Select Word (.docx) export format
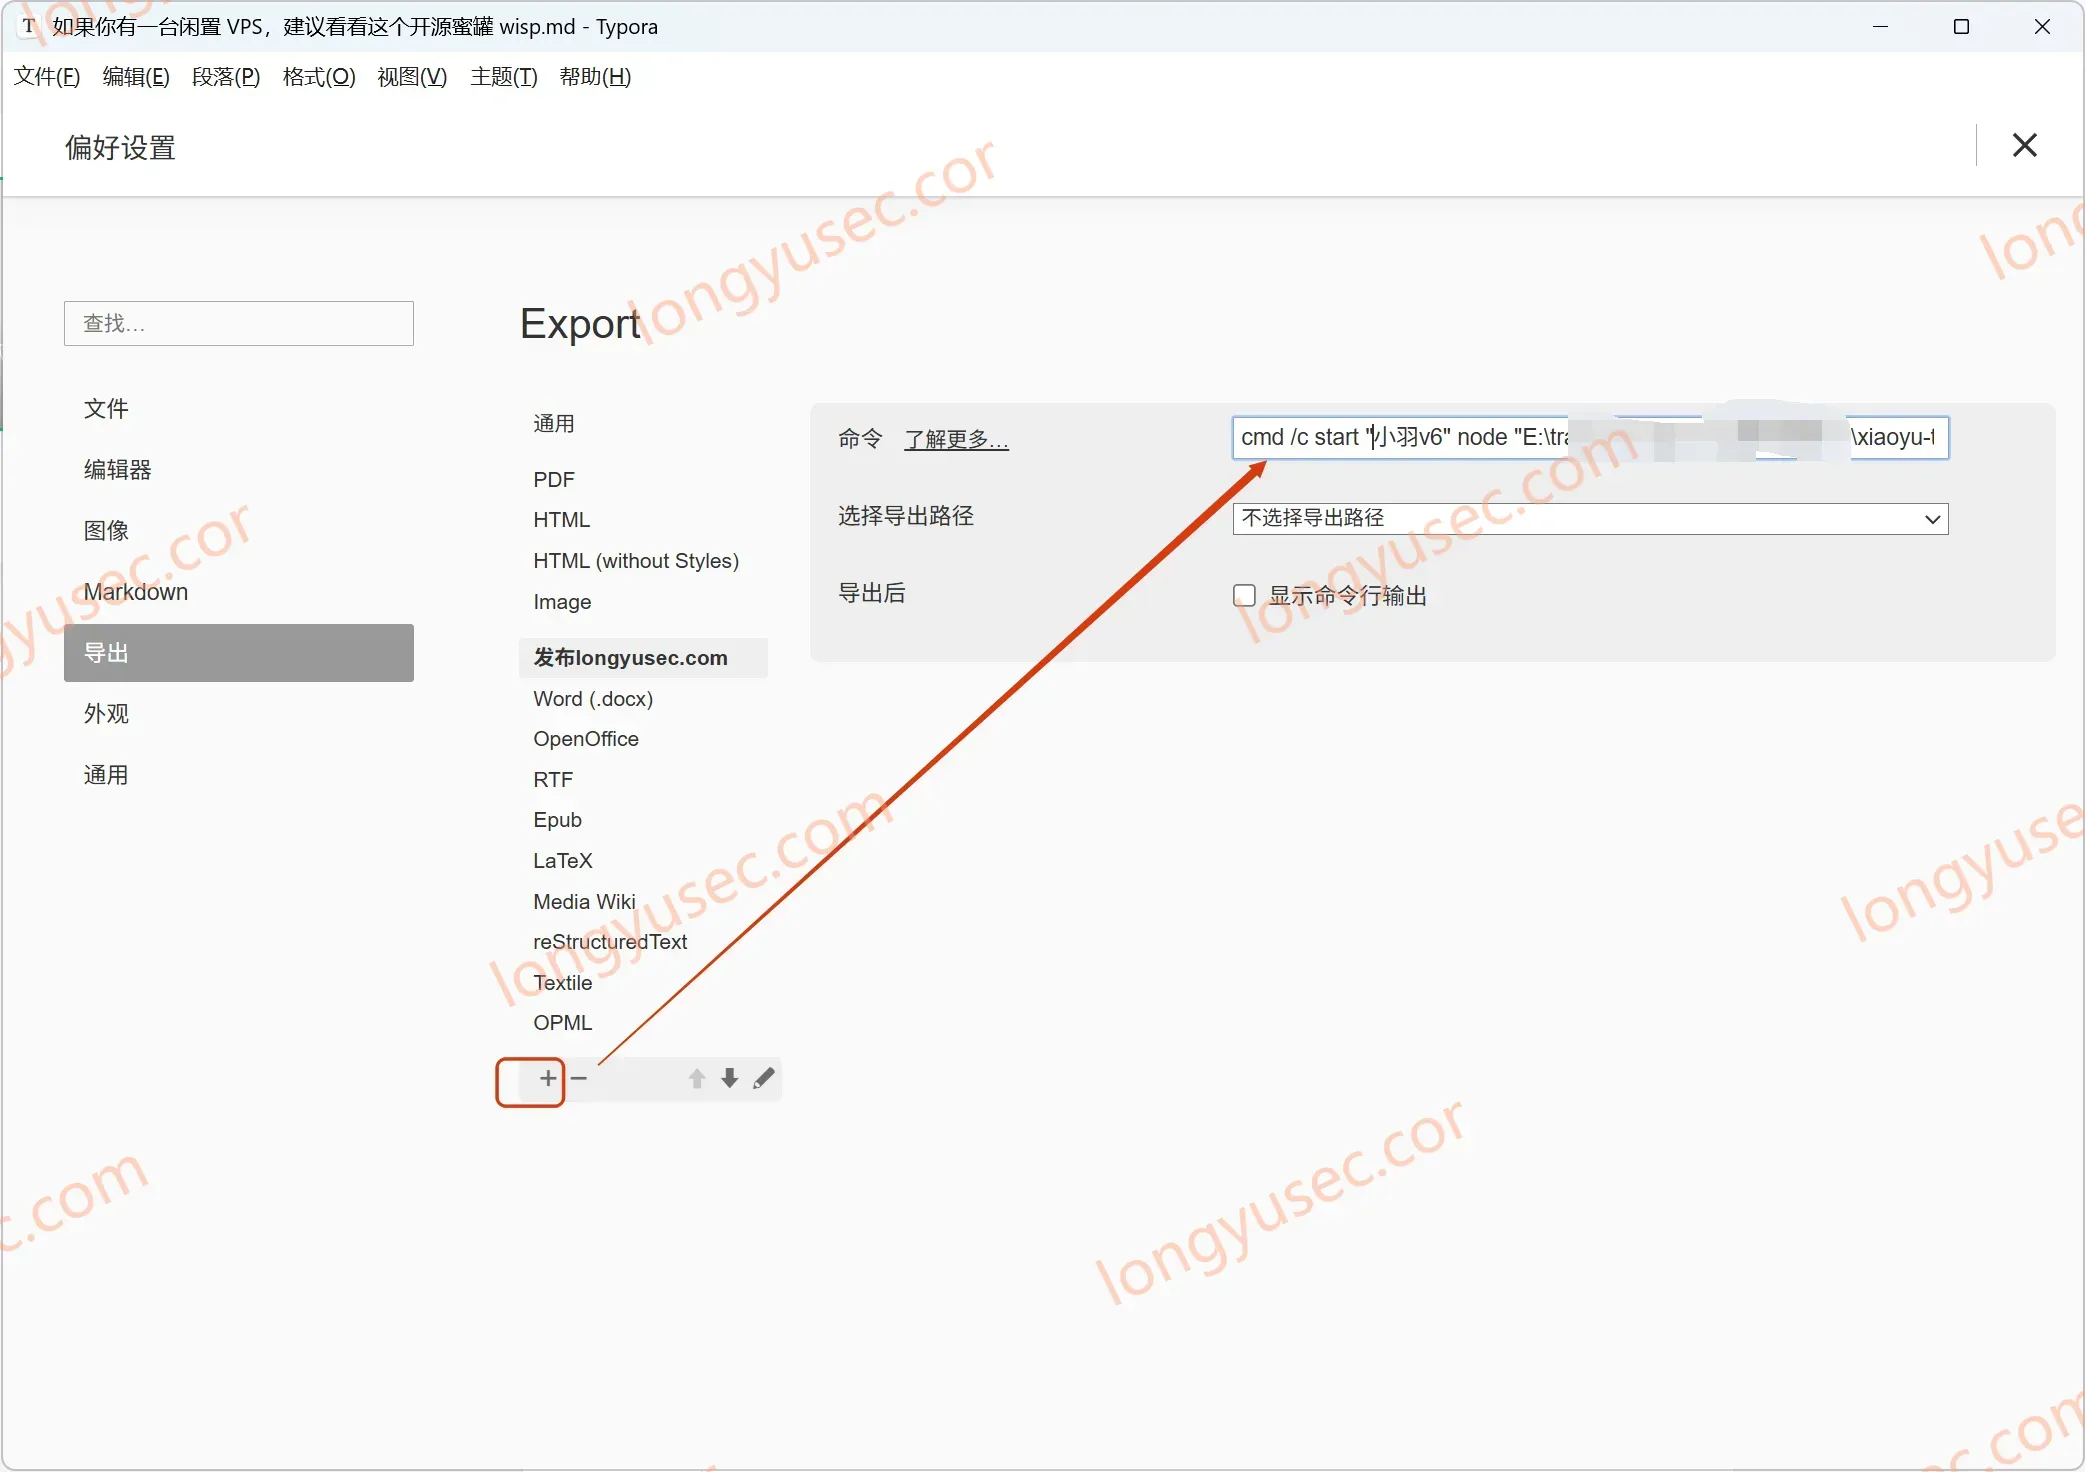The width and height of the screenshot is (2085, 1472). coord(593,699)
